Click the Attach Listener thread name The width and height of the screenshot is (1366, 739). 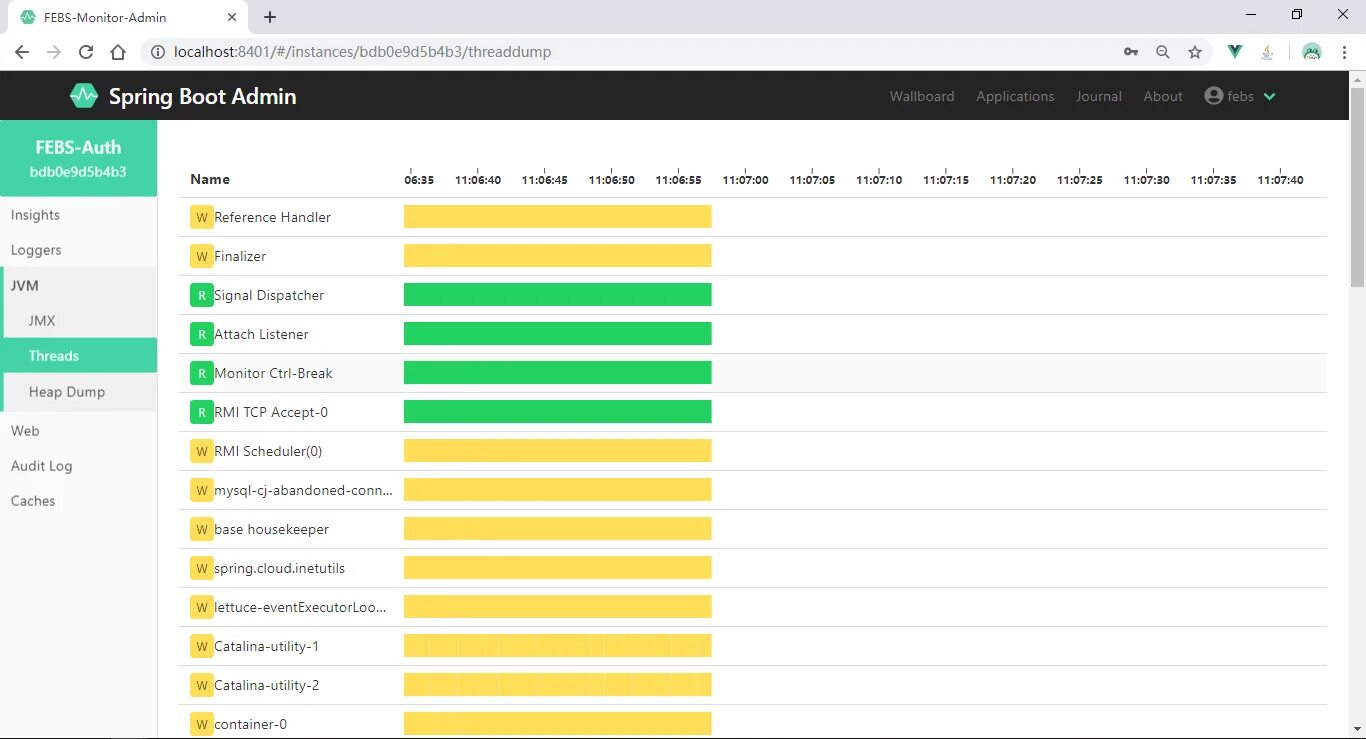coord(261,334)
